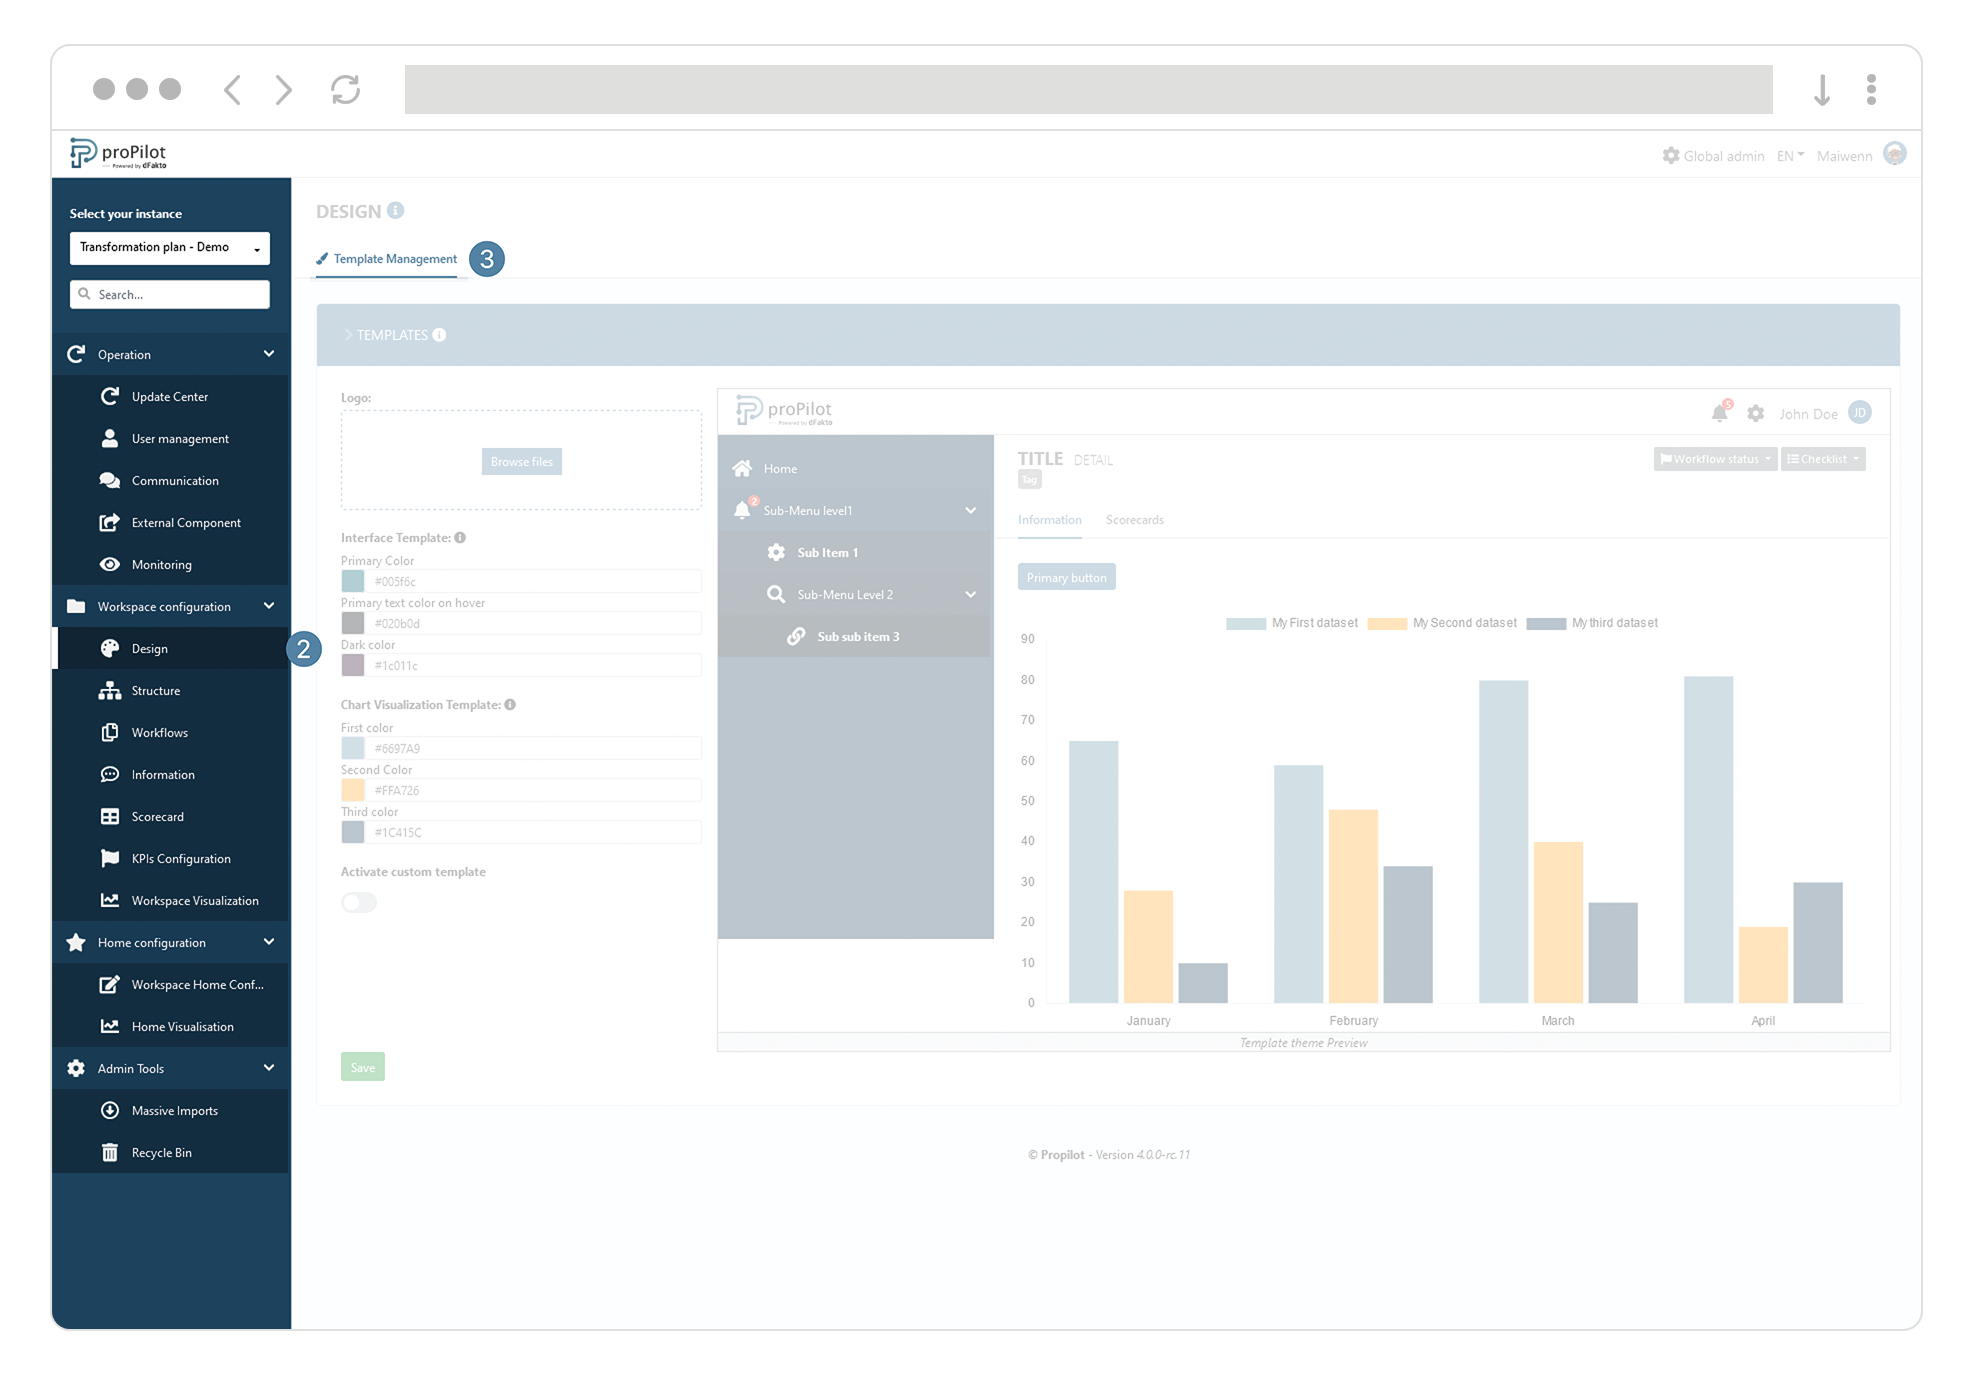
Task: Open the EN language dropdown
Action: (x=1790, y=156)
